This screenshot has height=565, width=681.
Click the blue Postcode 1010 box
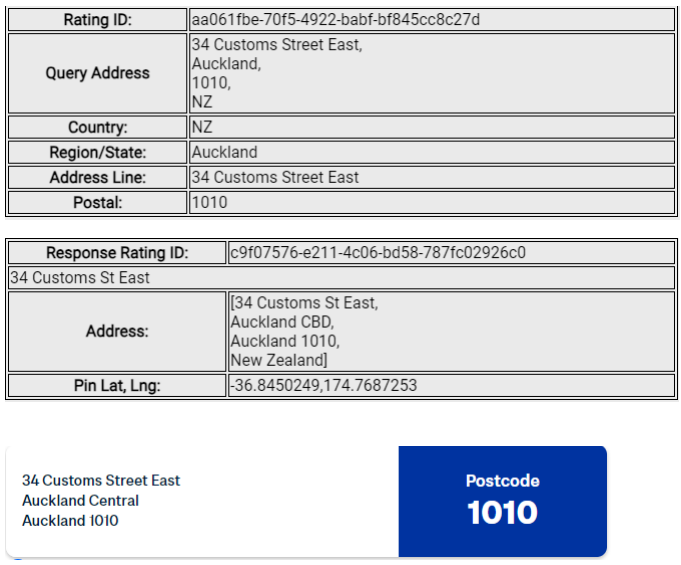coord(502,501)
